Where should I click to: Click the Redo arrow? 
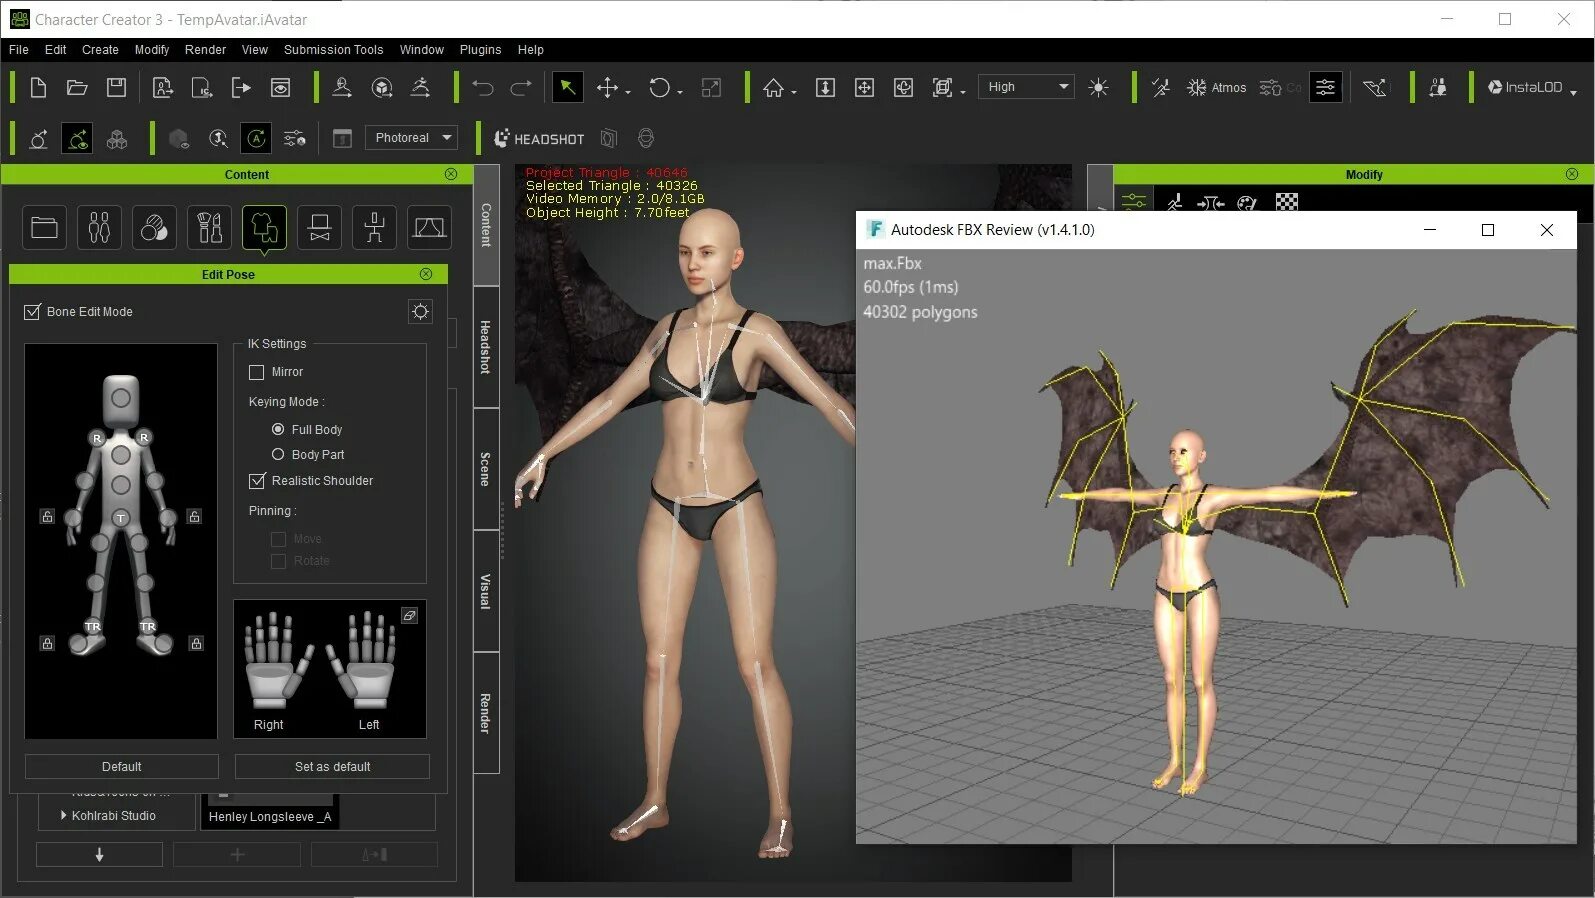[521, 88]
